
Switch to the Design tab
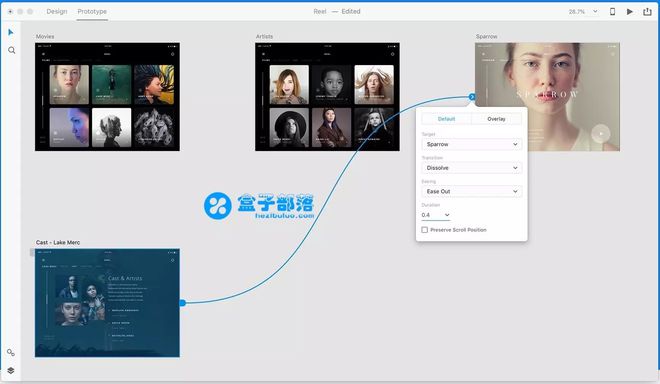click(57, 11)
